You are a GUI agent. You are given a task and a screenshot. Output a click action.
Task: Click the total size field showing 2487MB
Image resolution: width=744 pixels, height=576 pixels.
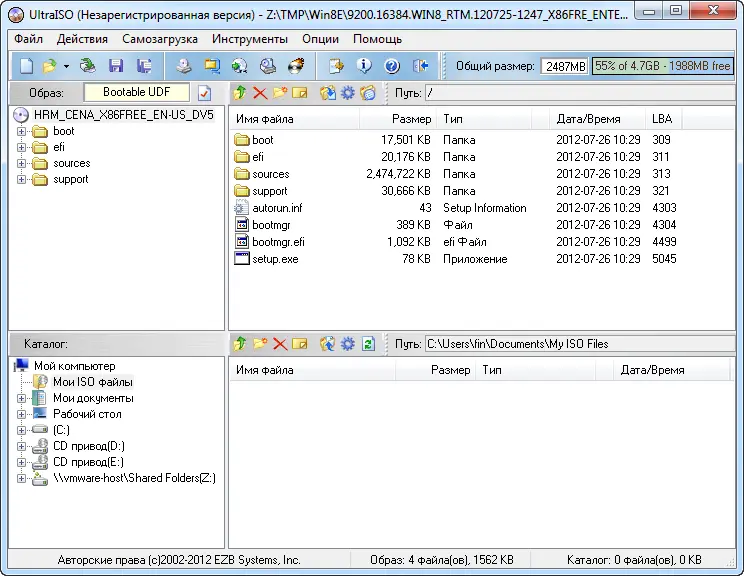pos(565,66)
